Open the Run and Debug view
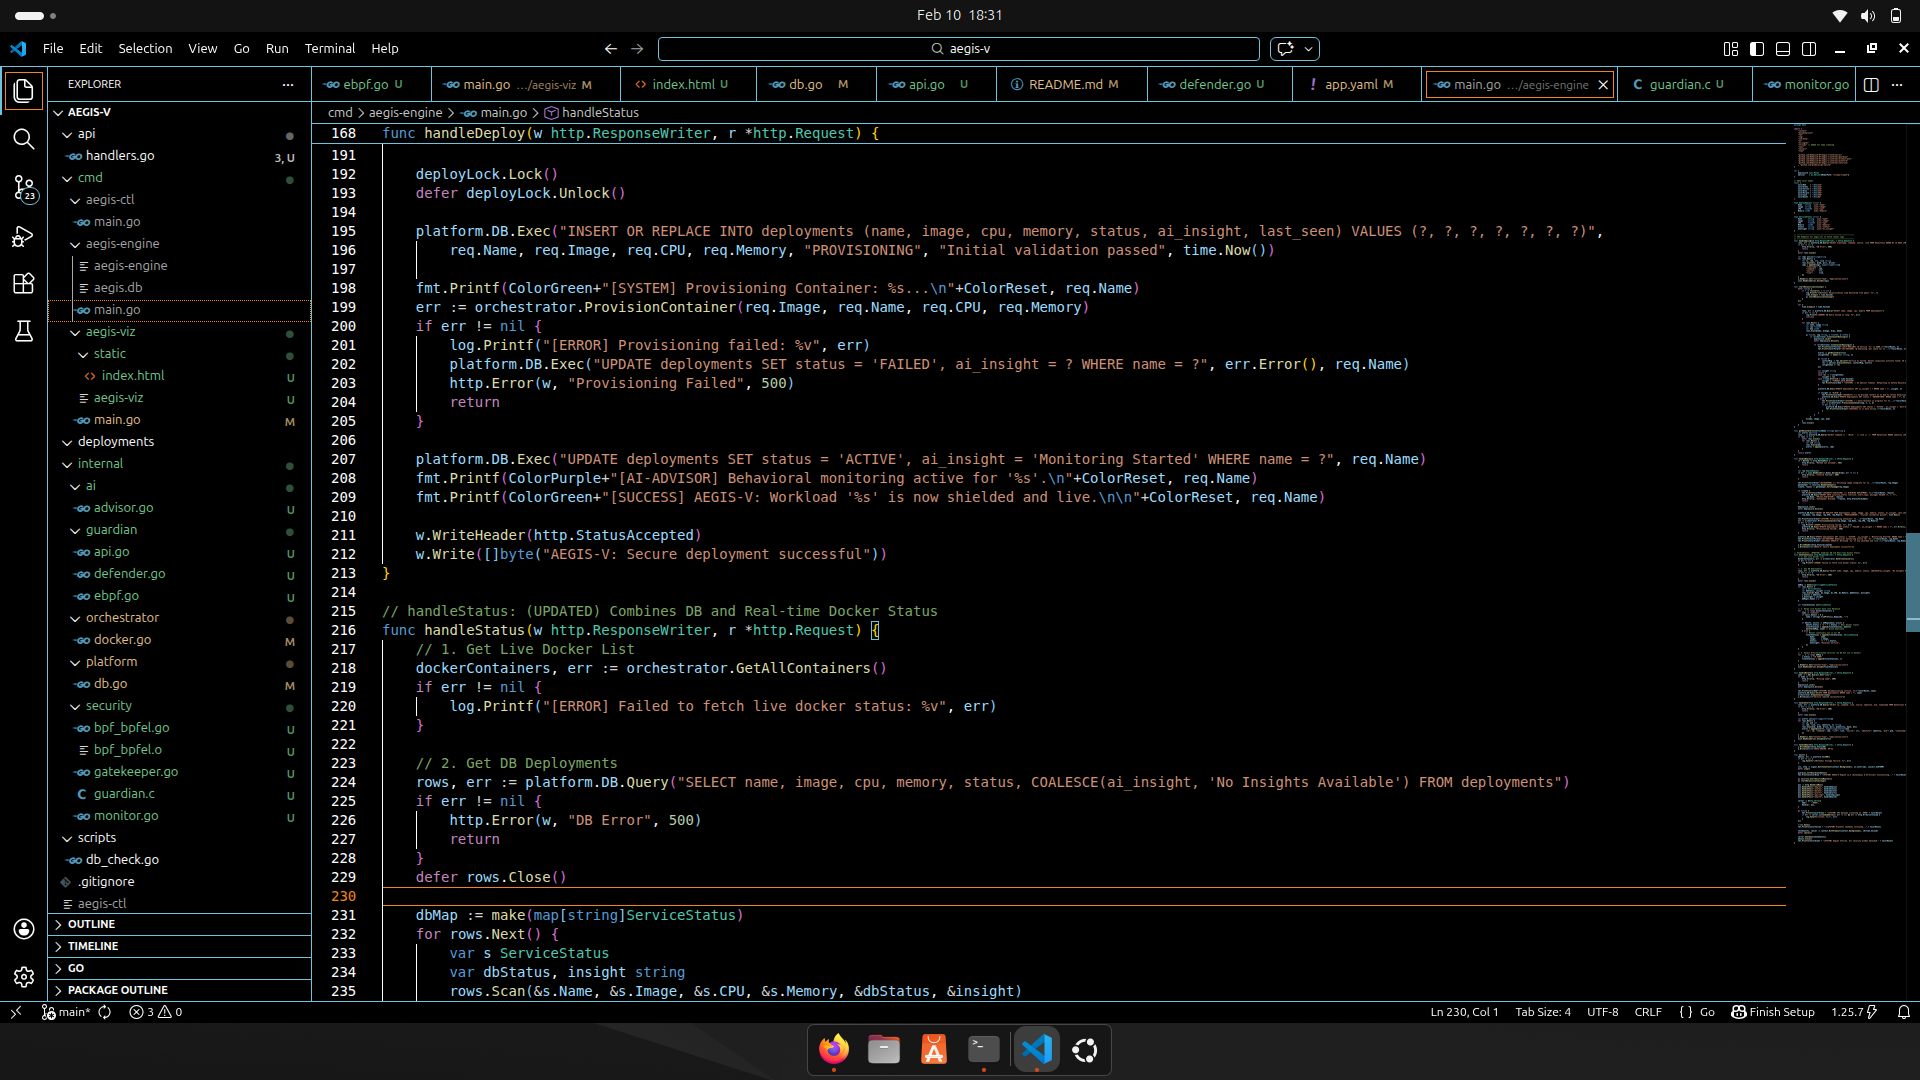The image size is (1920, 1080). coord(24,236)
